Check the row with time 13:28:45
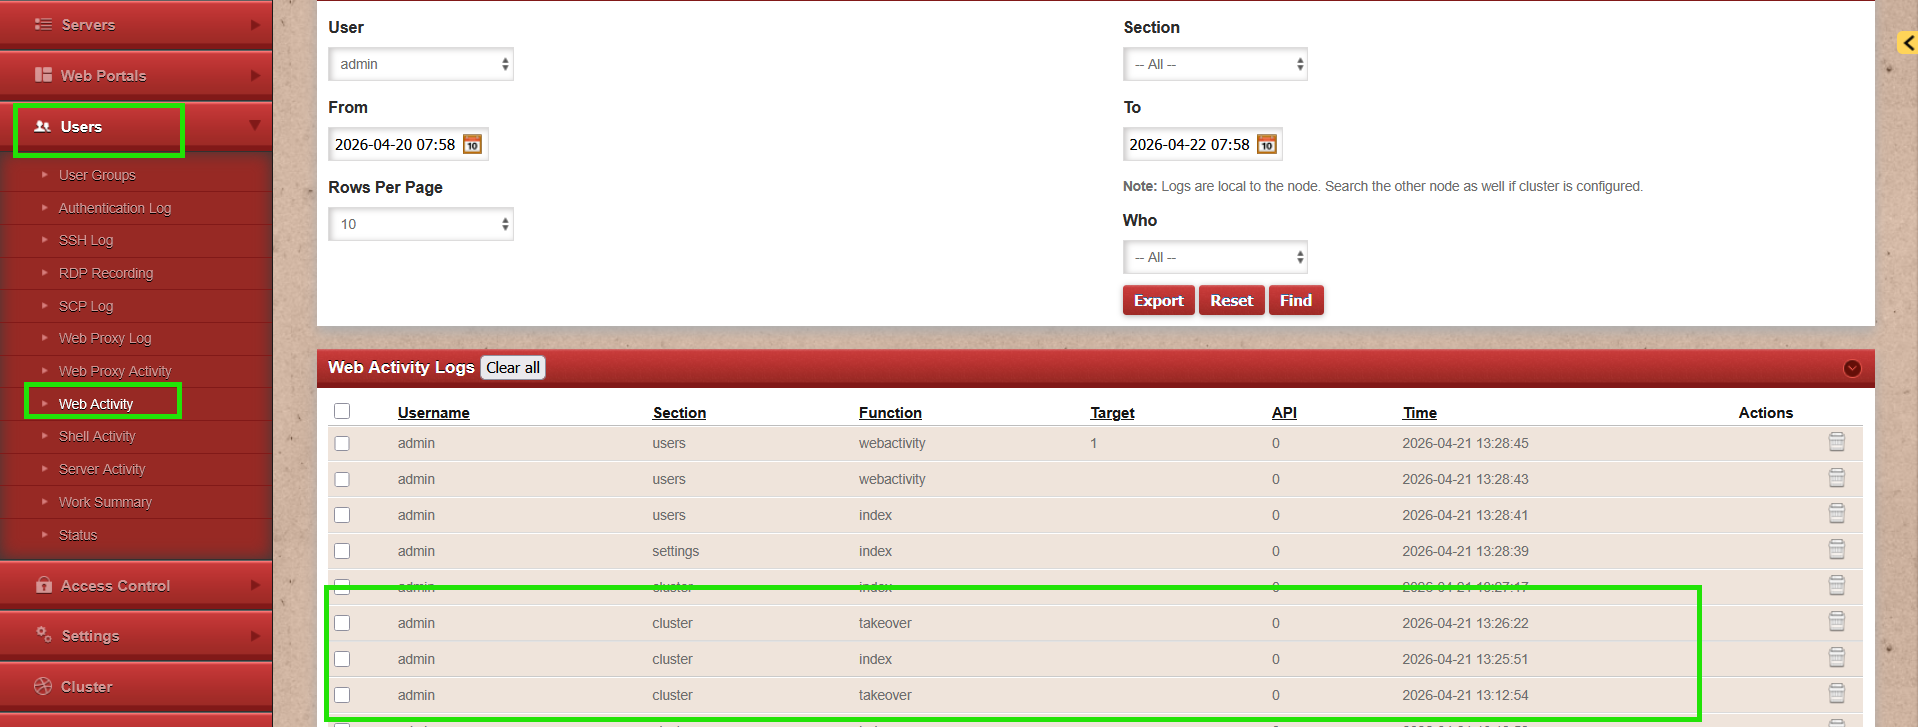This screenshot has width=1918, height=727. pos(342,443)
